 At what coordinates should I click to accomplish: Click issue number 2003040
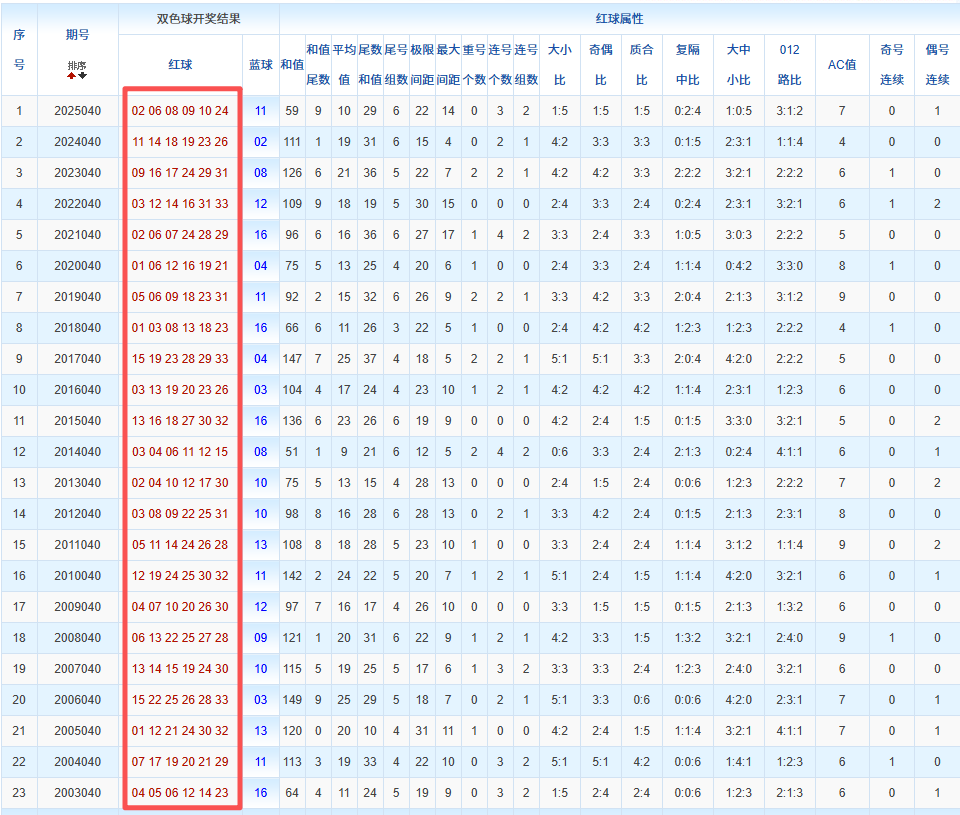coord(77,793)
